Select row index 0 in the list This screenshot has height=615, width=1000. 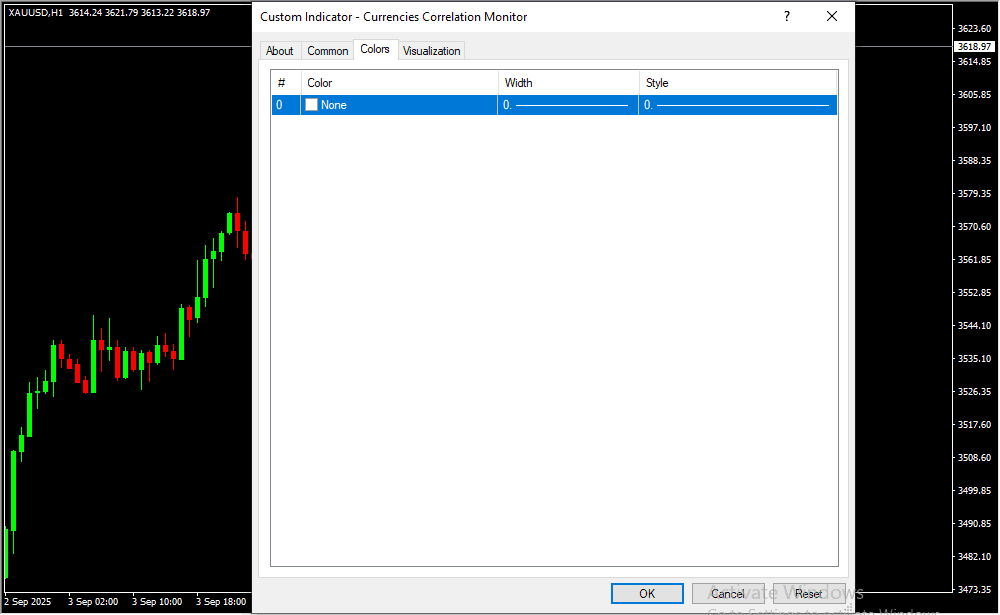(x=280, y=105)
